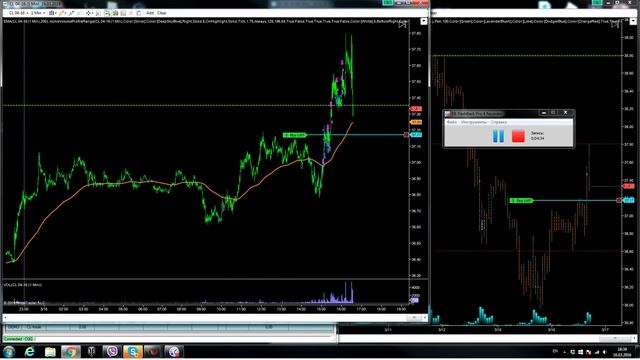Click the volume speaker icon in system tray
The height and width of the screenshot is (360, 640).
tap(605, 352)
